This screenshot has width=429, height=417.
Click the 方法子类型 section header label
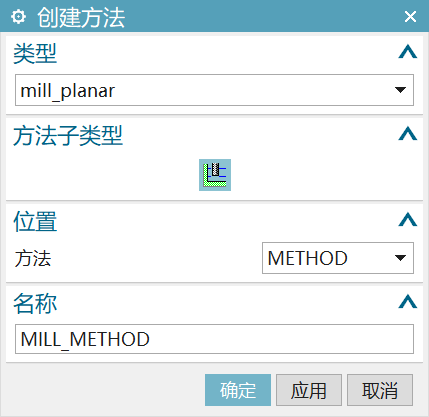click(68, 136)
